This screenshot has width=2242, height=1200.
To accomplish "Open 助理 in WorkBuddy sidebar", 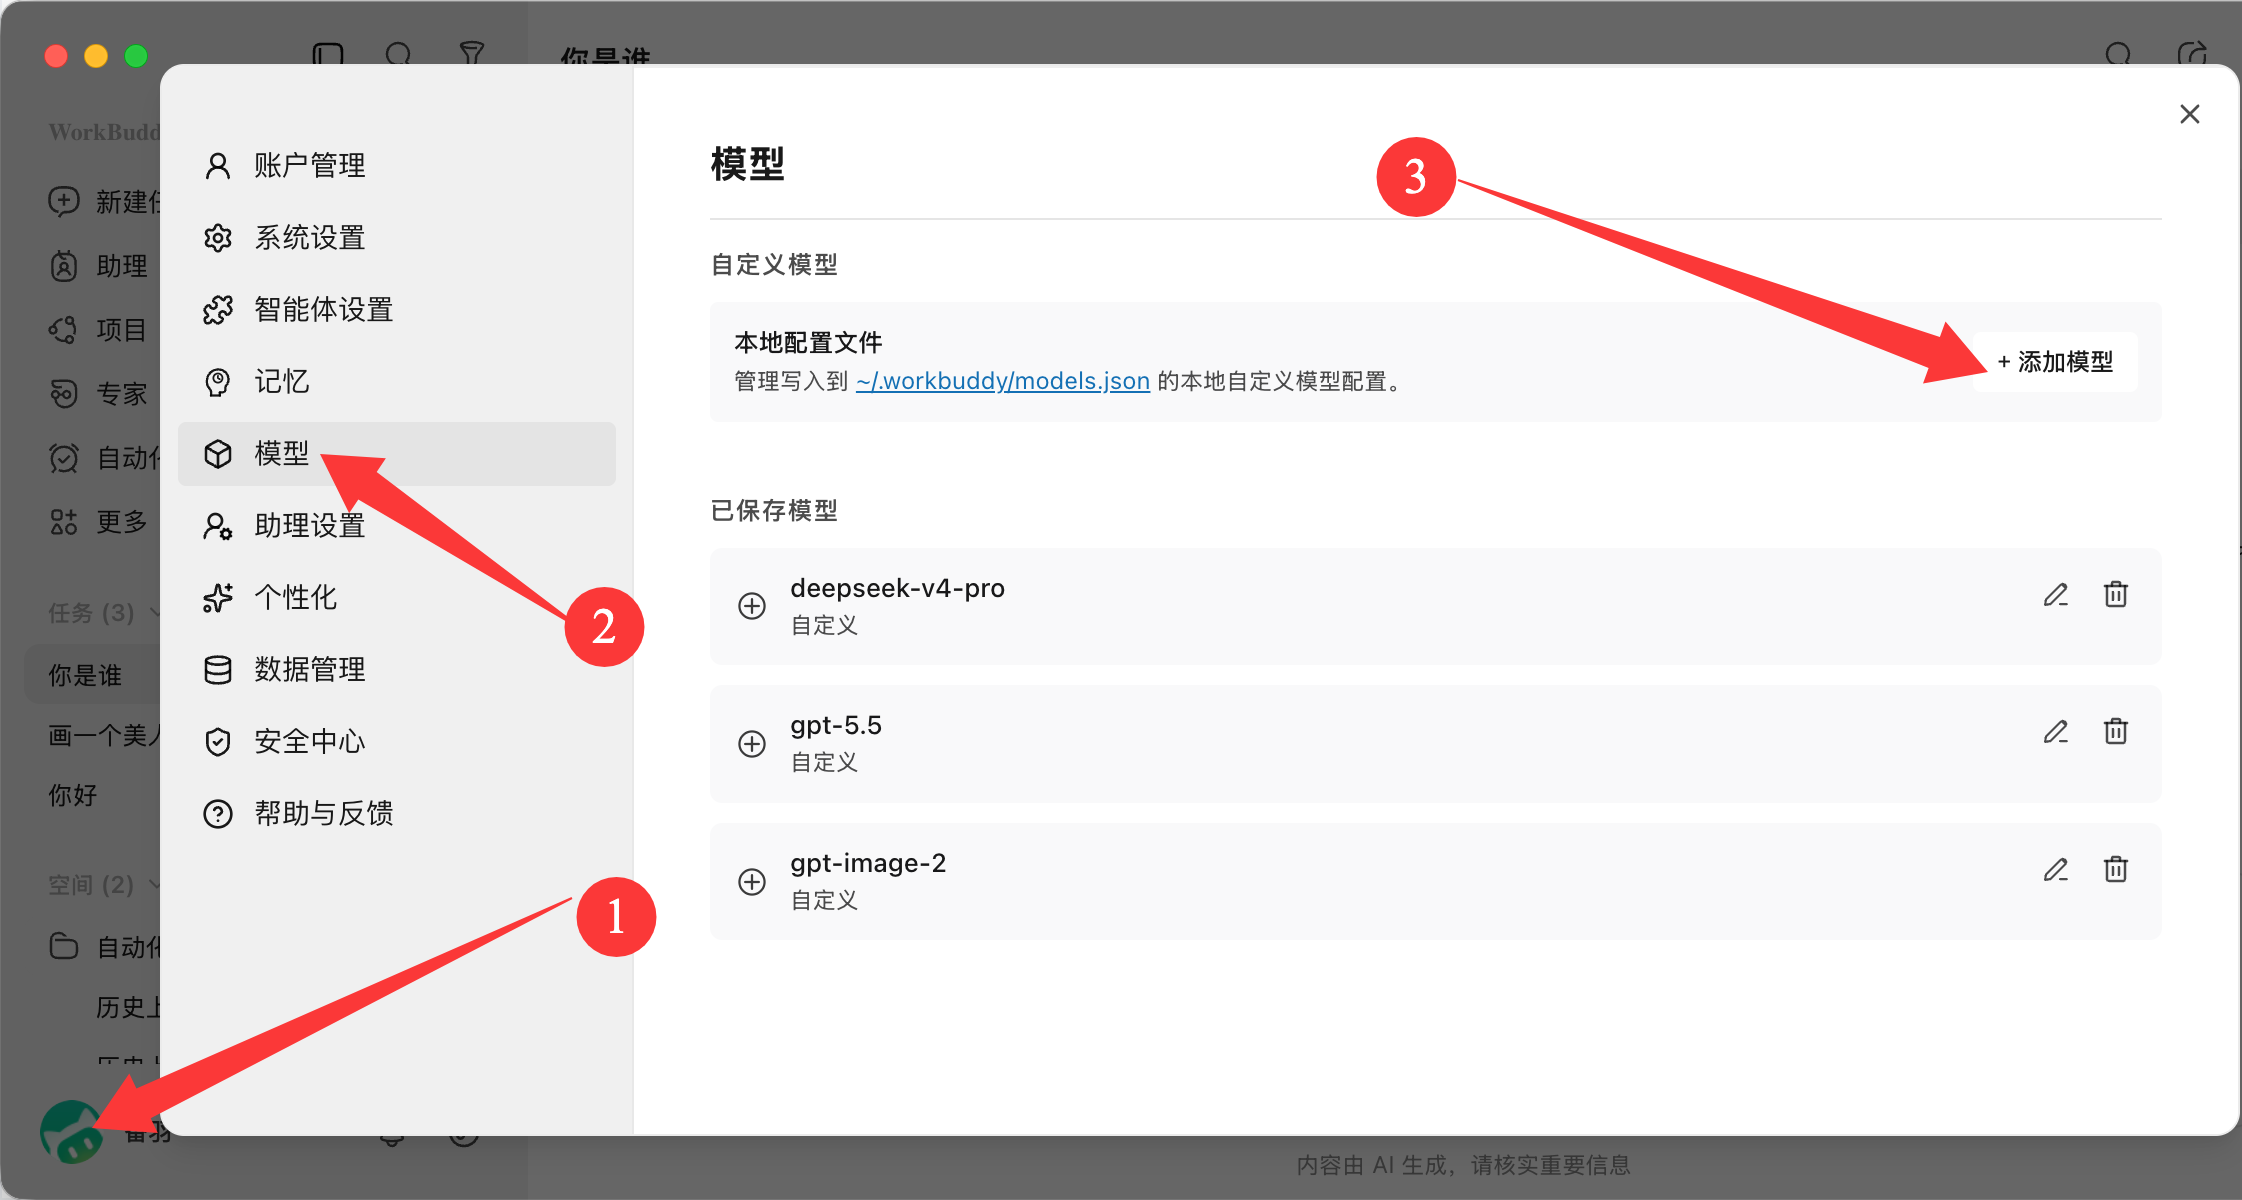I will coord(98,266).
